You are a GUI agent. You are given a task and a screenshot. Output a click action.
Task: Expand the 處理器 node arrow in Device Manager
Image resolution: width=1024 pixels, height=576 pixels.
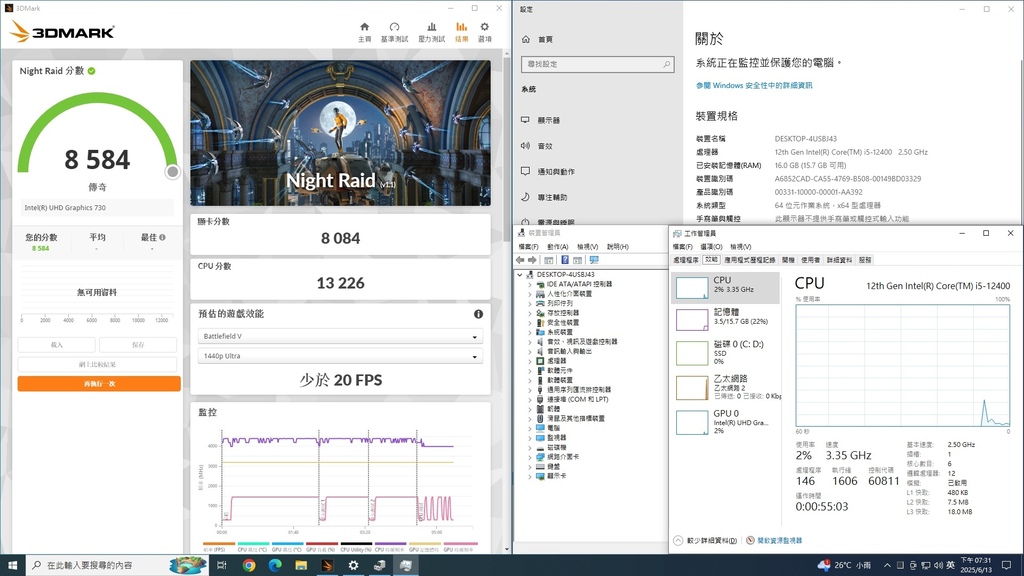530,360
